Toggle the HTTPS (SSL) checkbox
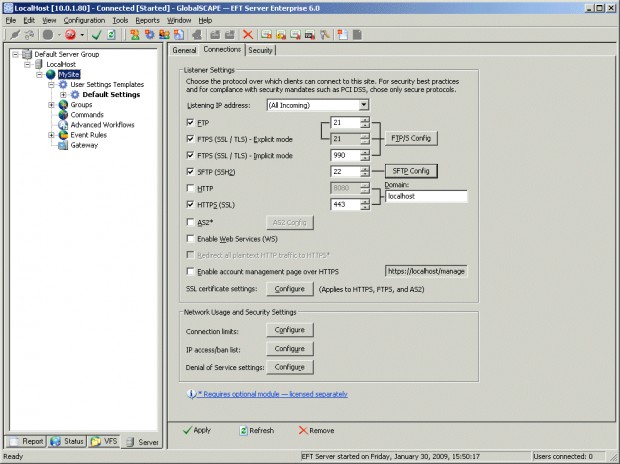 190,205
